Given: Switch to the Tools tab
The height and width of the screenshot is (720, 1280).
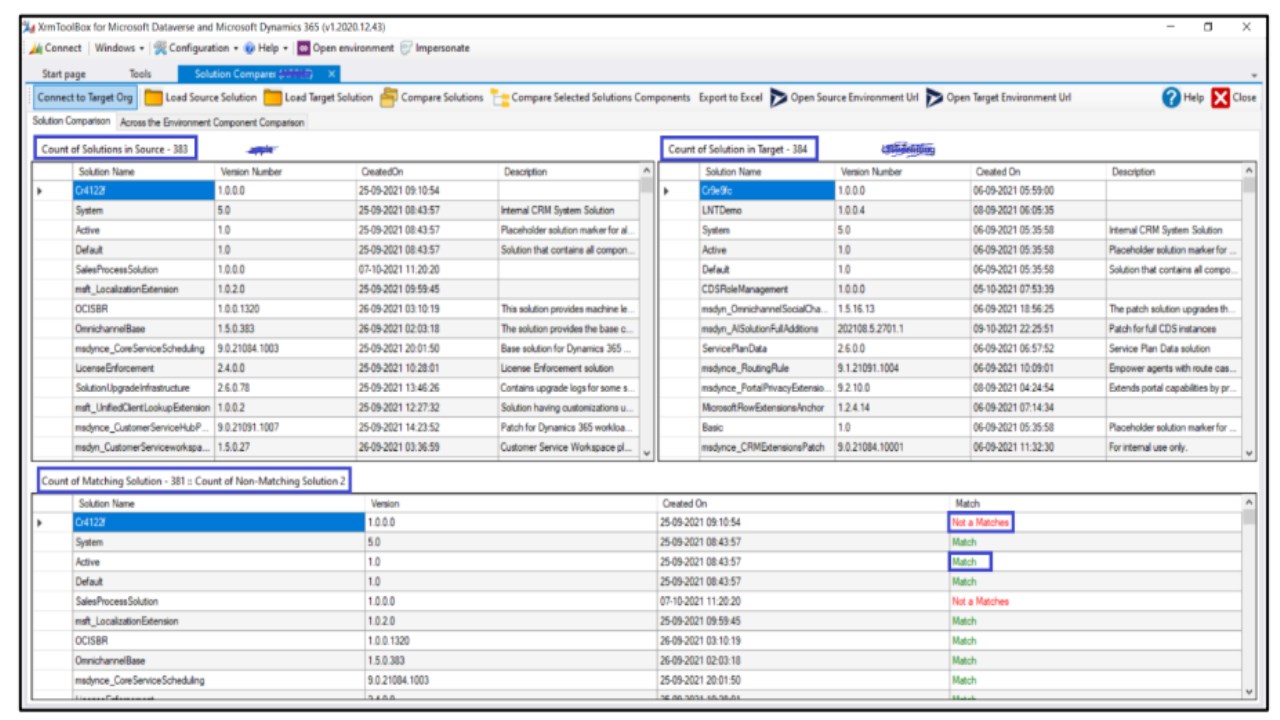Looking at the screenshot, I should 140,74.
